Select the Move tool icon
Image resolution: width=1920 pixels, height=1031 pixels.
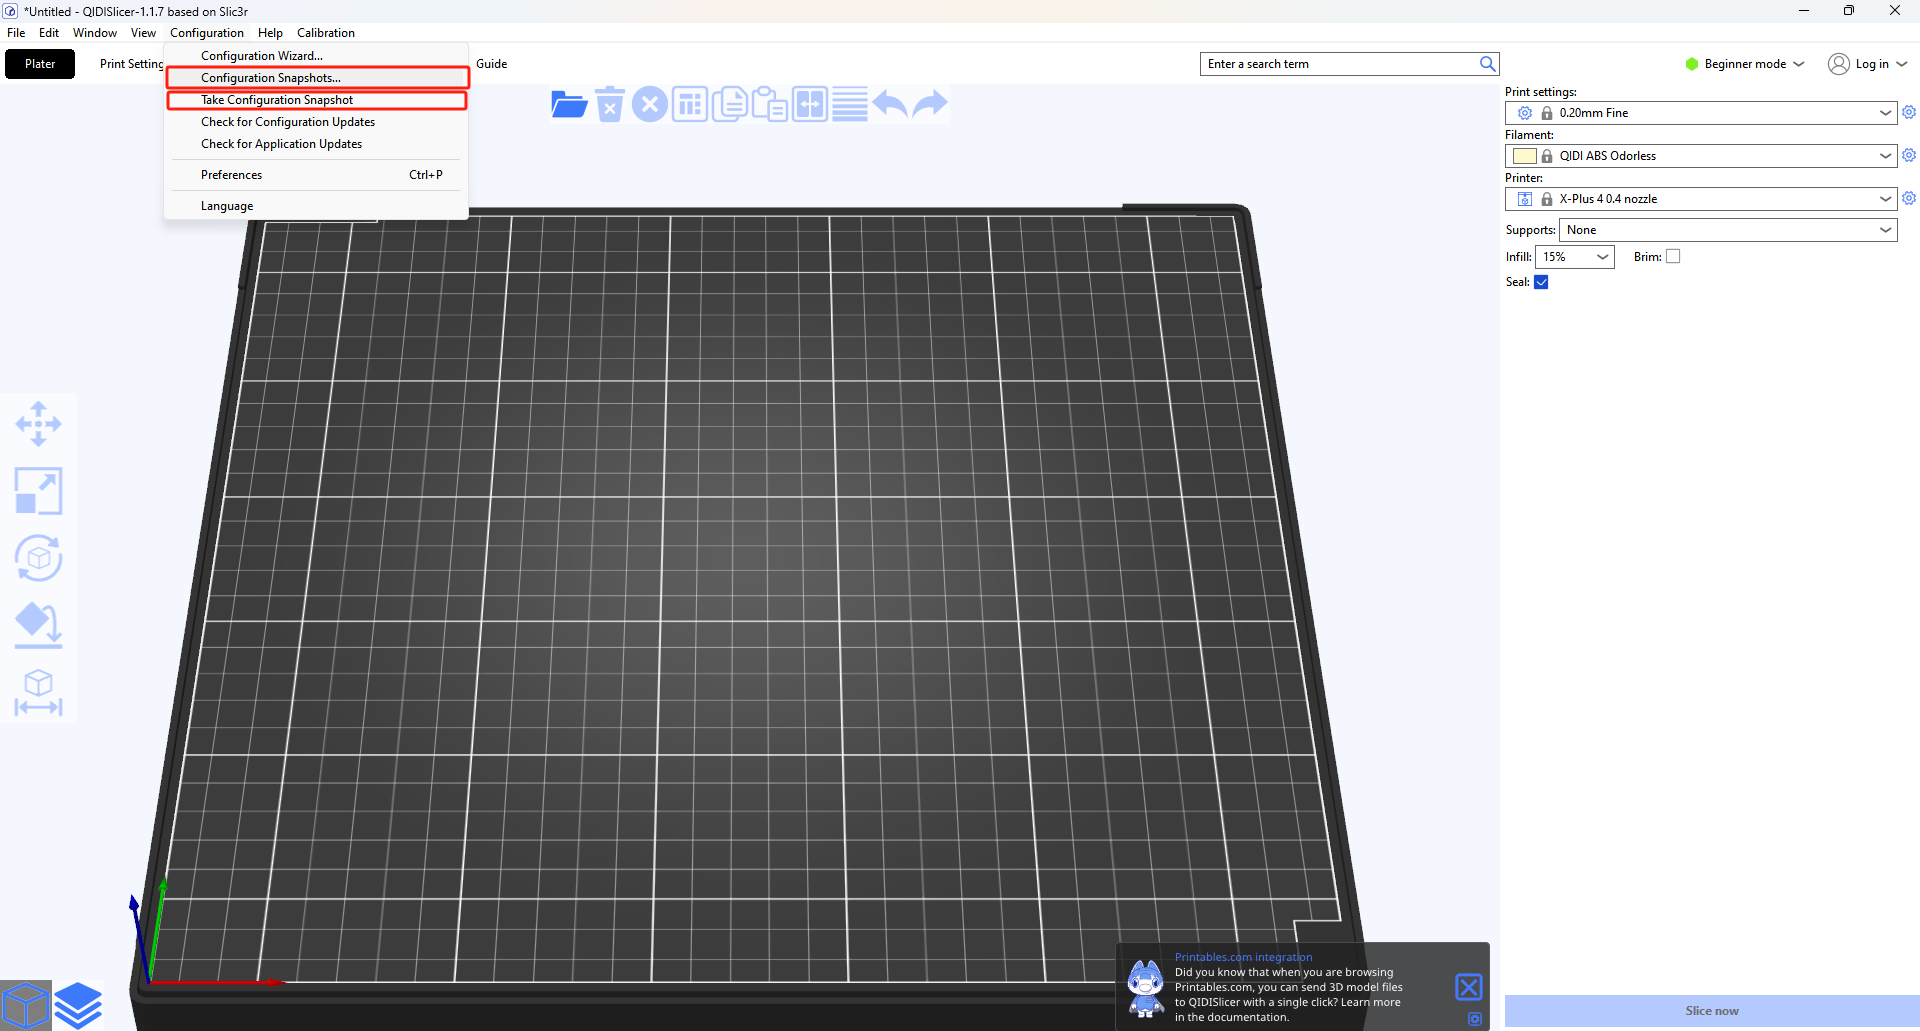(38, 424)
